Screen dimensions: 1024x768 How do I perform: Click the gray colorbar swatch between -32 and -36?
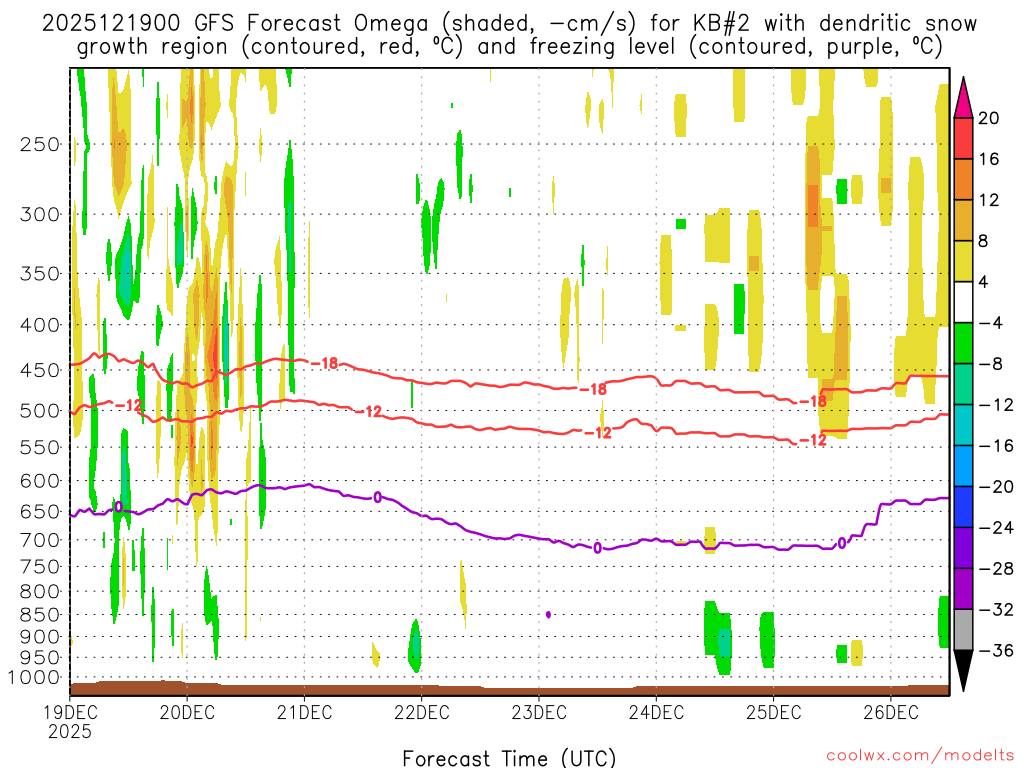coord(963,630)
